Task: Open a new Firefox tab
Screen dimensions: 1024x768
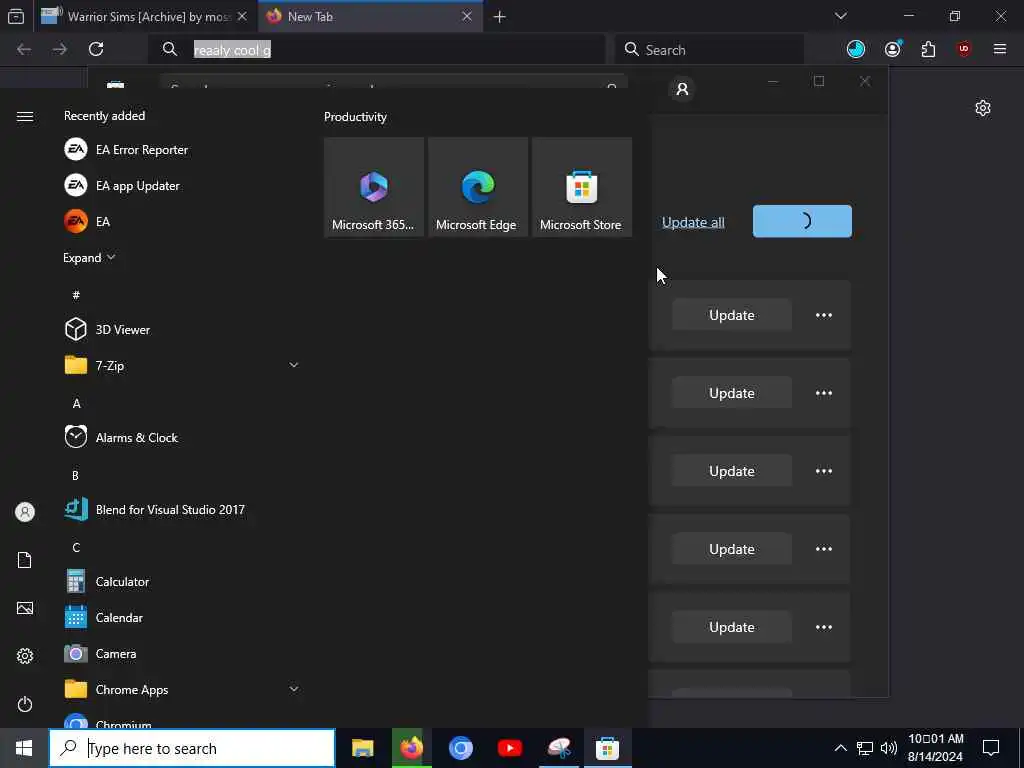Action: pos(500,17)
